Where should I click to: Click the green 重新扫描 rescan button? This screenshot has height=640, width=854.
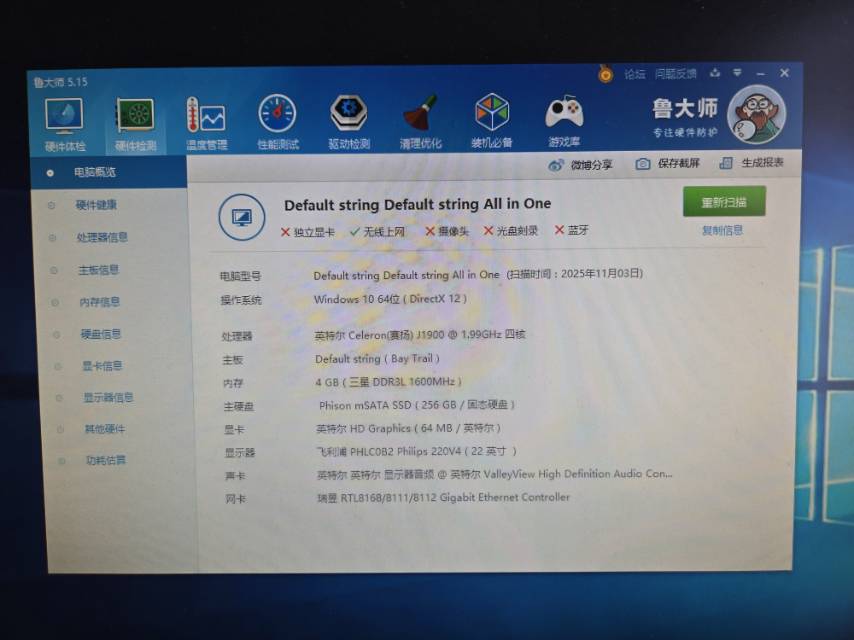tap(724, 202)
